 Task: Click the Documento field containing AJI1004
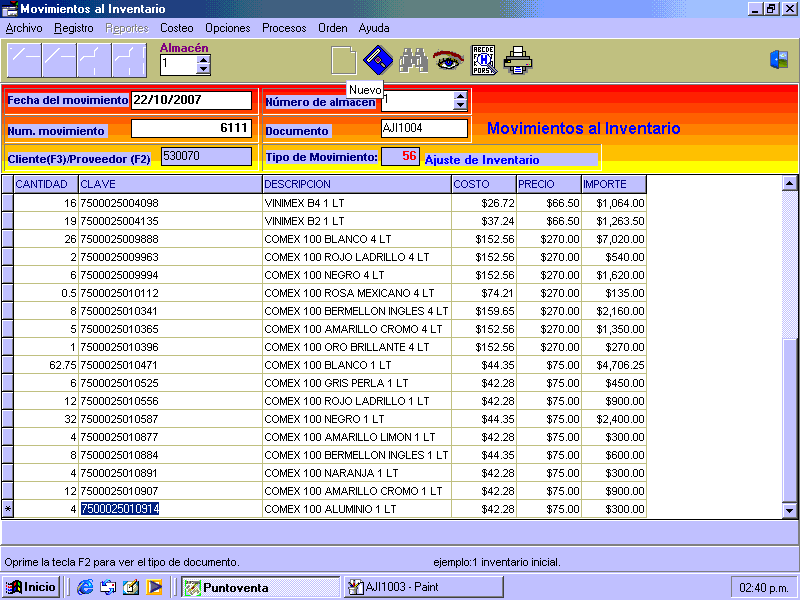(x=424, y=128)
